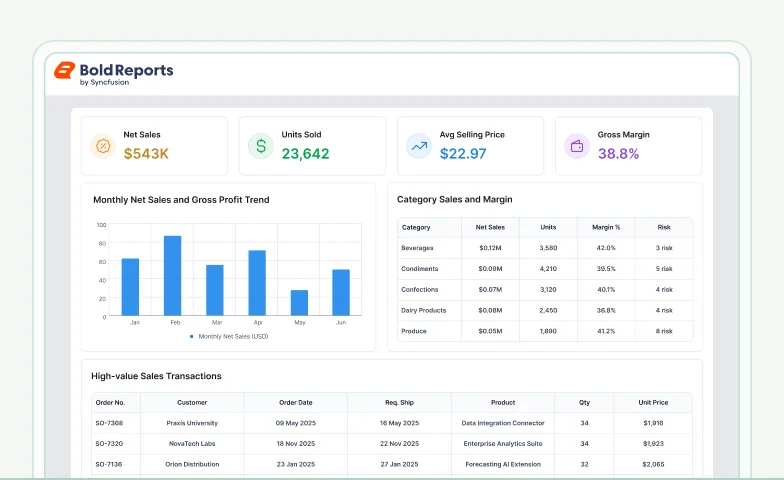Click the 41.2% margin cell for Produce
The height and width of the screenshot is (480, 784).
[x=606, y=331]
